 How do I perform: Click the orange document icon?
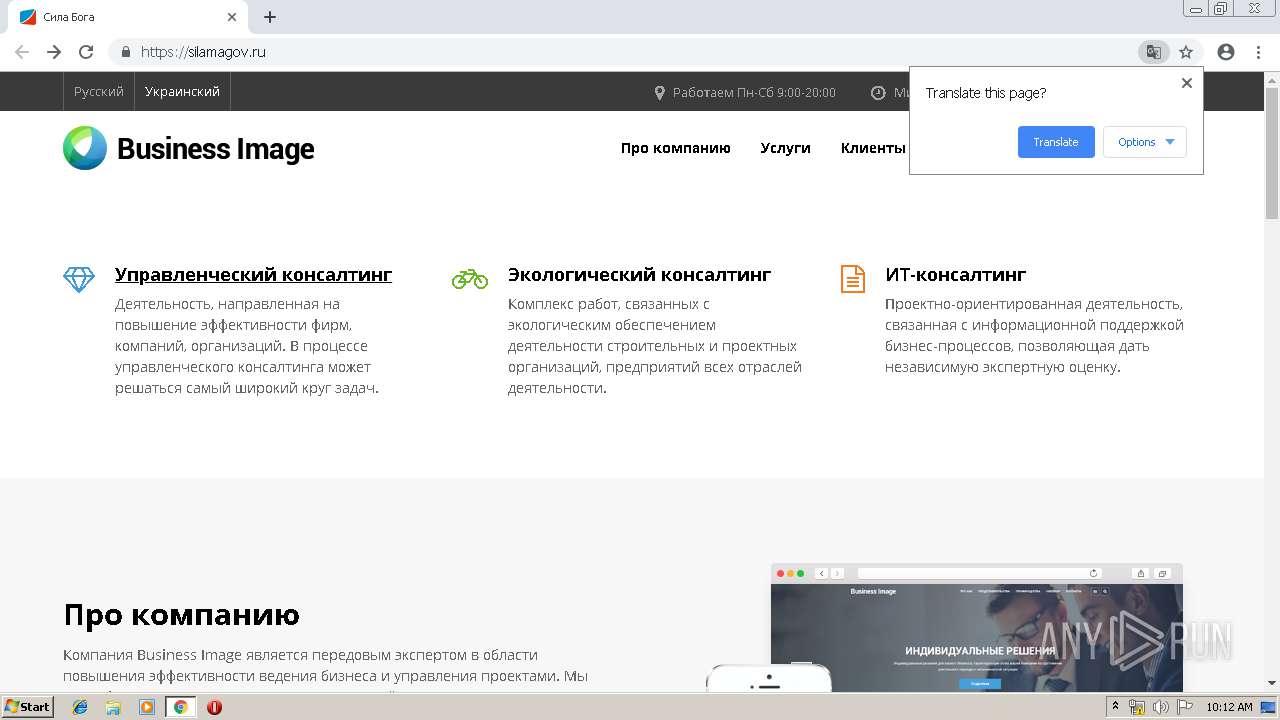click(853, 279)
